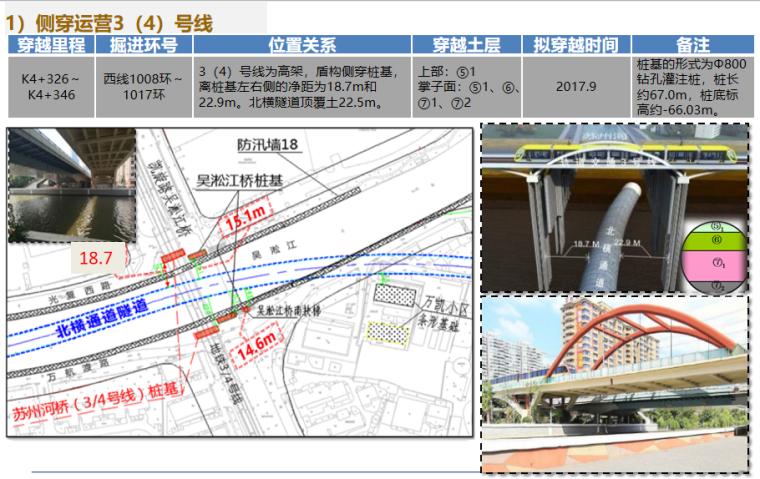760x479 pixels.
Task: Click the 18.7 distance label box
Action: point(96,258)
